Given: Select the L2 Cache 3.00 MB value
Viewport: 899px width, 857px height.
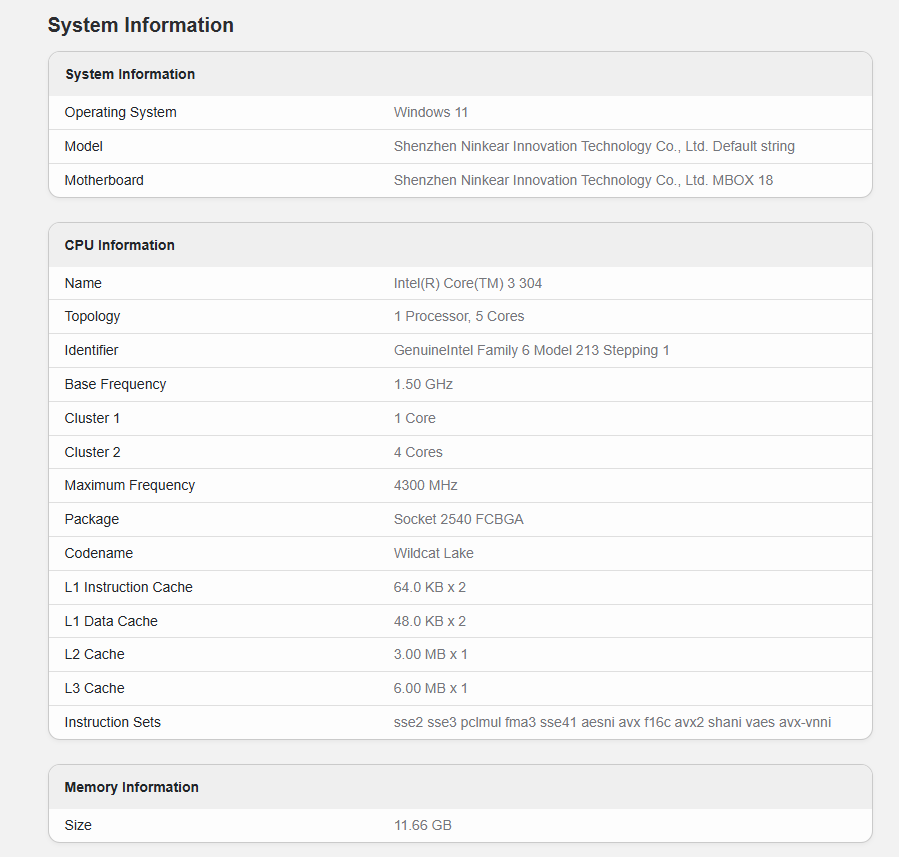Looking at the screenshot, I should 430,654.
